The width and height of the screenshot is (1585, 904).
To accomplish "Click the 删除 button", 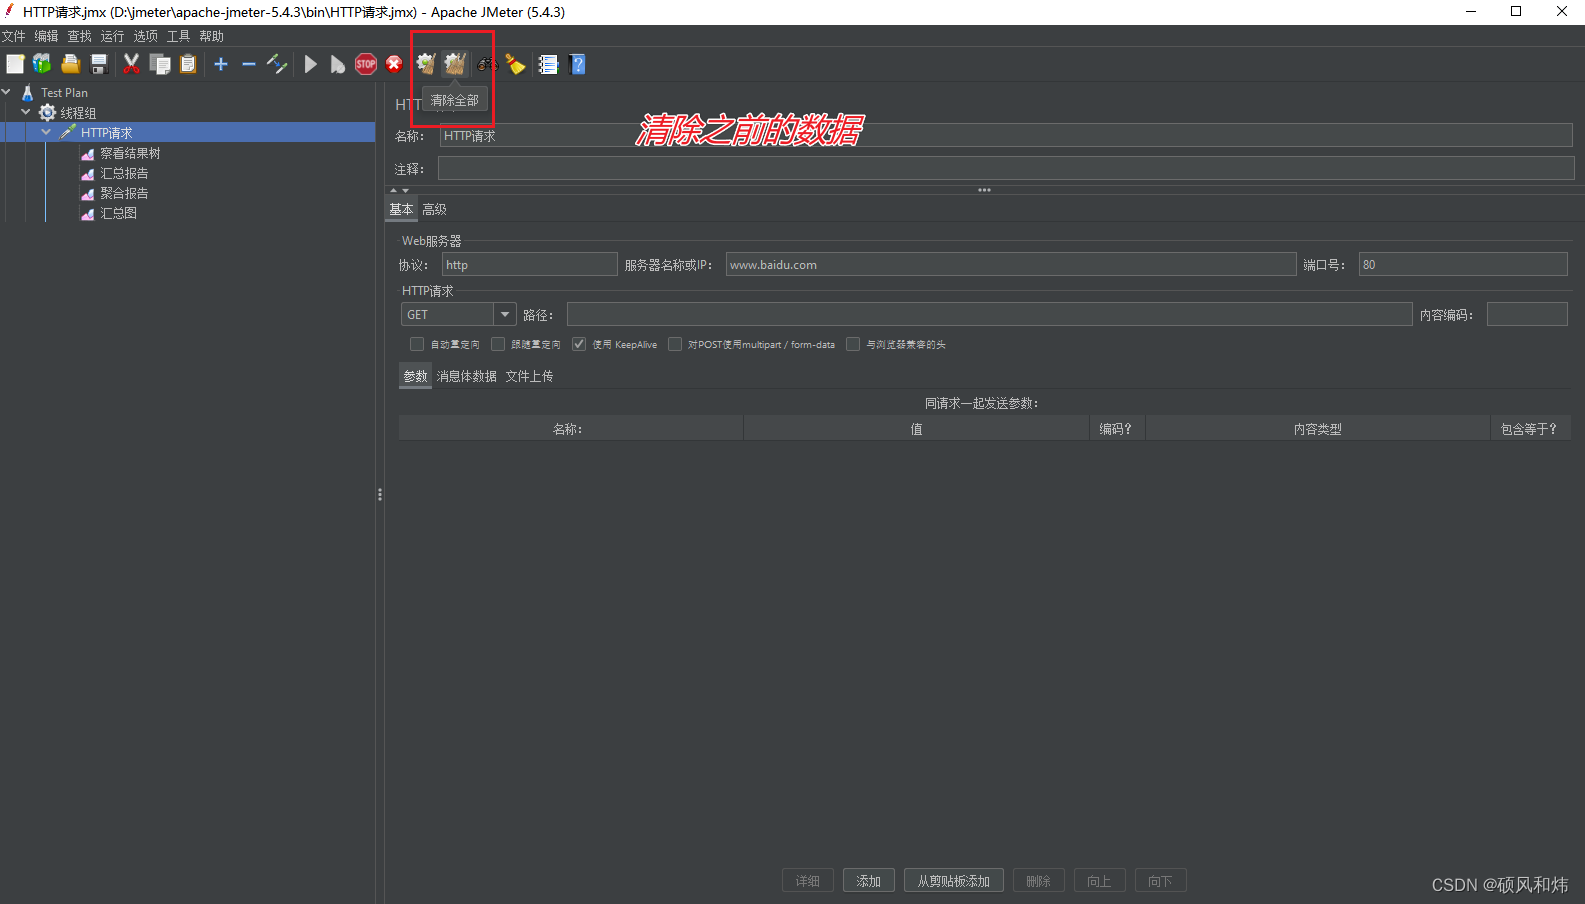I will 1039,881.
